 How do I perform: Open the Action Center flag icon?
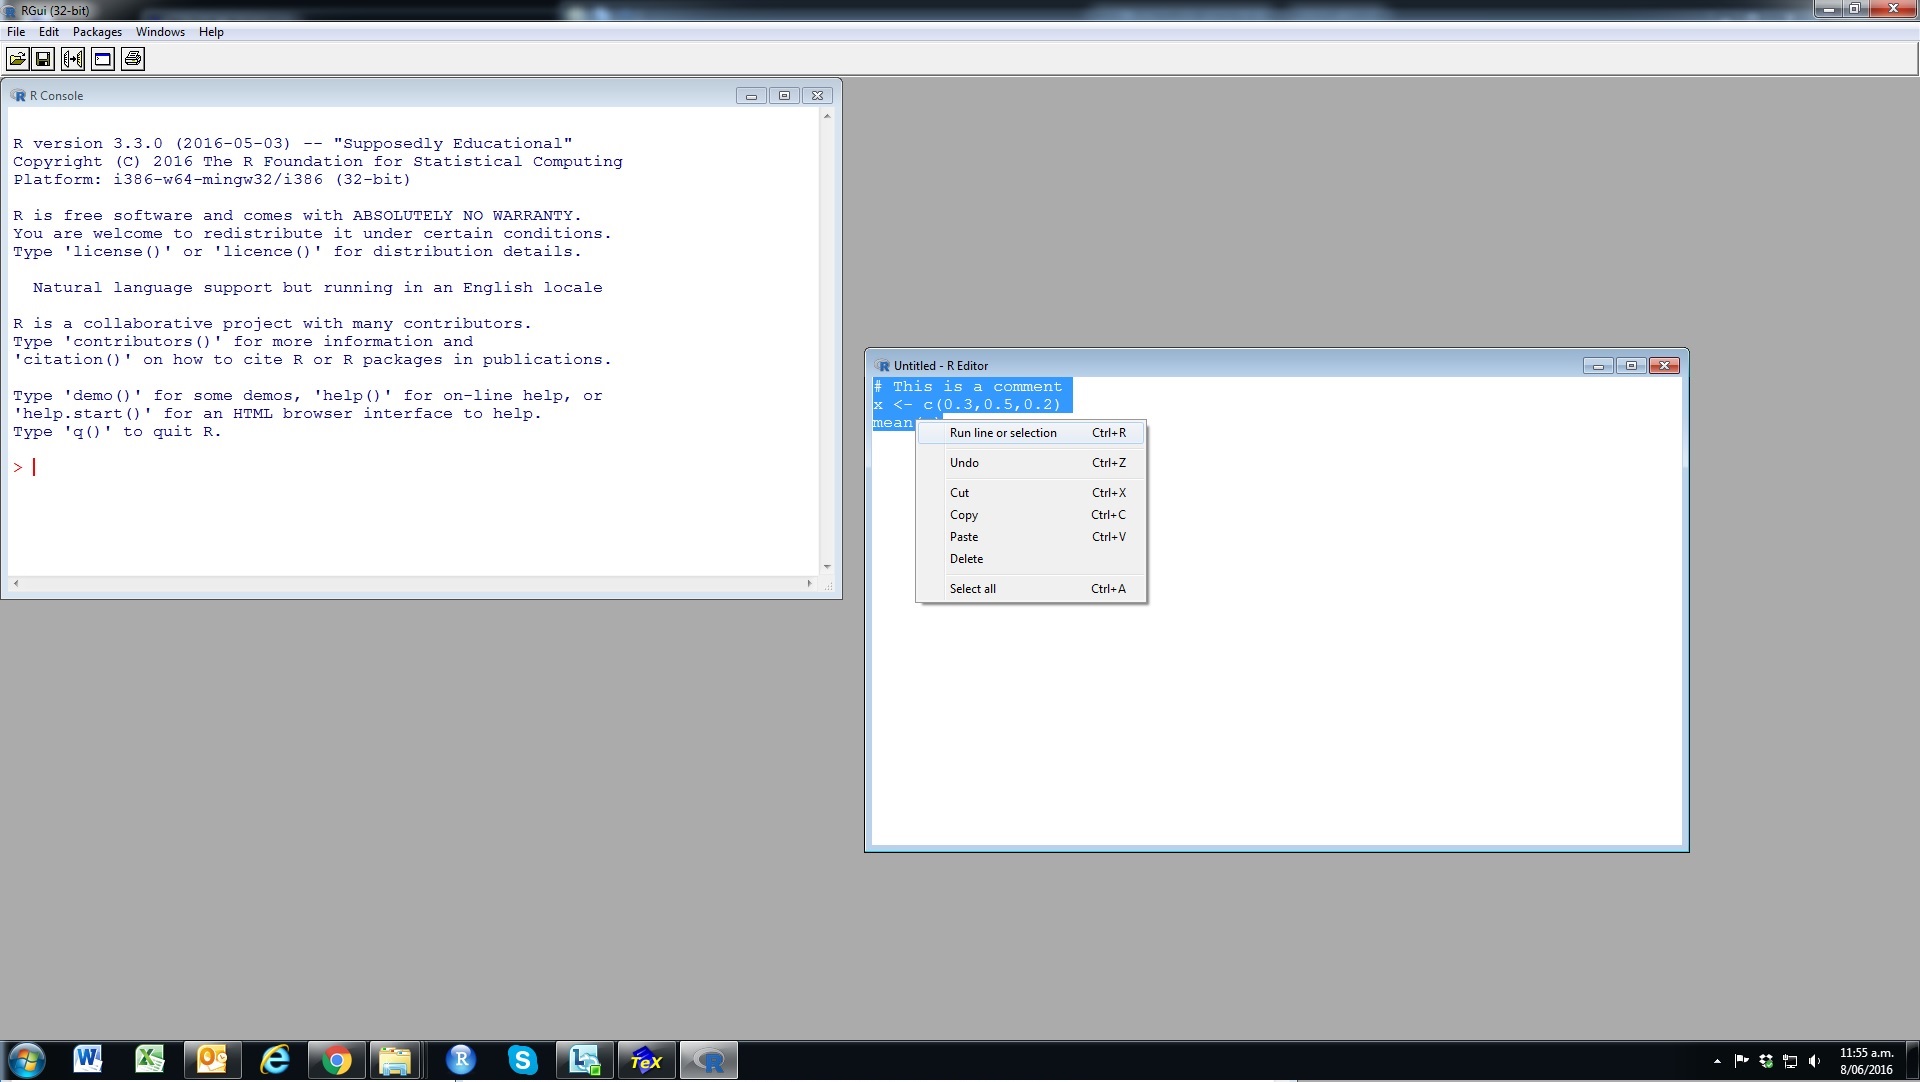pos(1741,1061)
